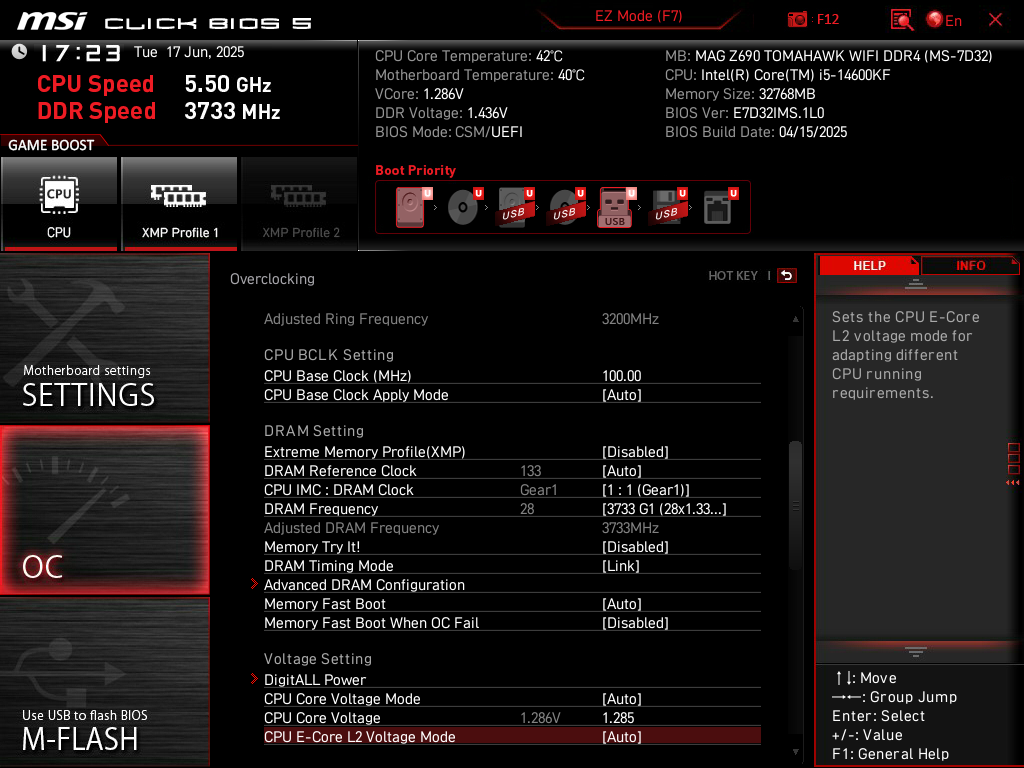Change Extreme Memory Profile(XMP) setting

pos(512,452)
